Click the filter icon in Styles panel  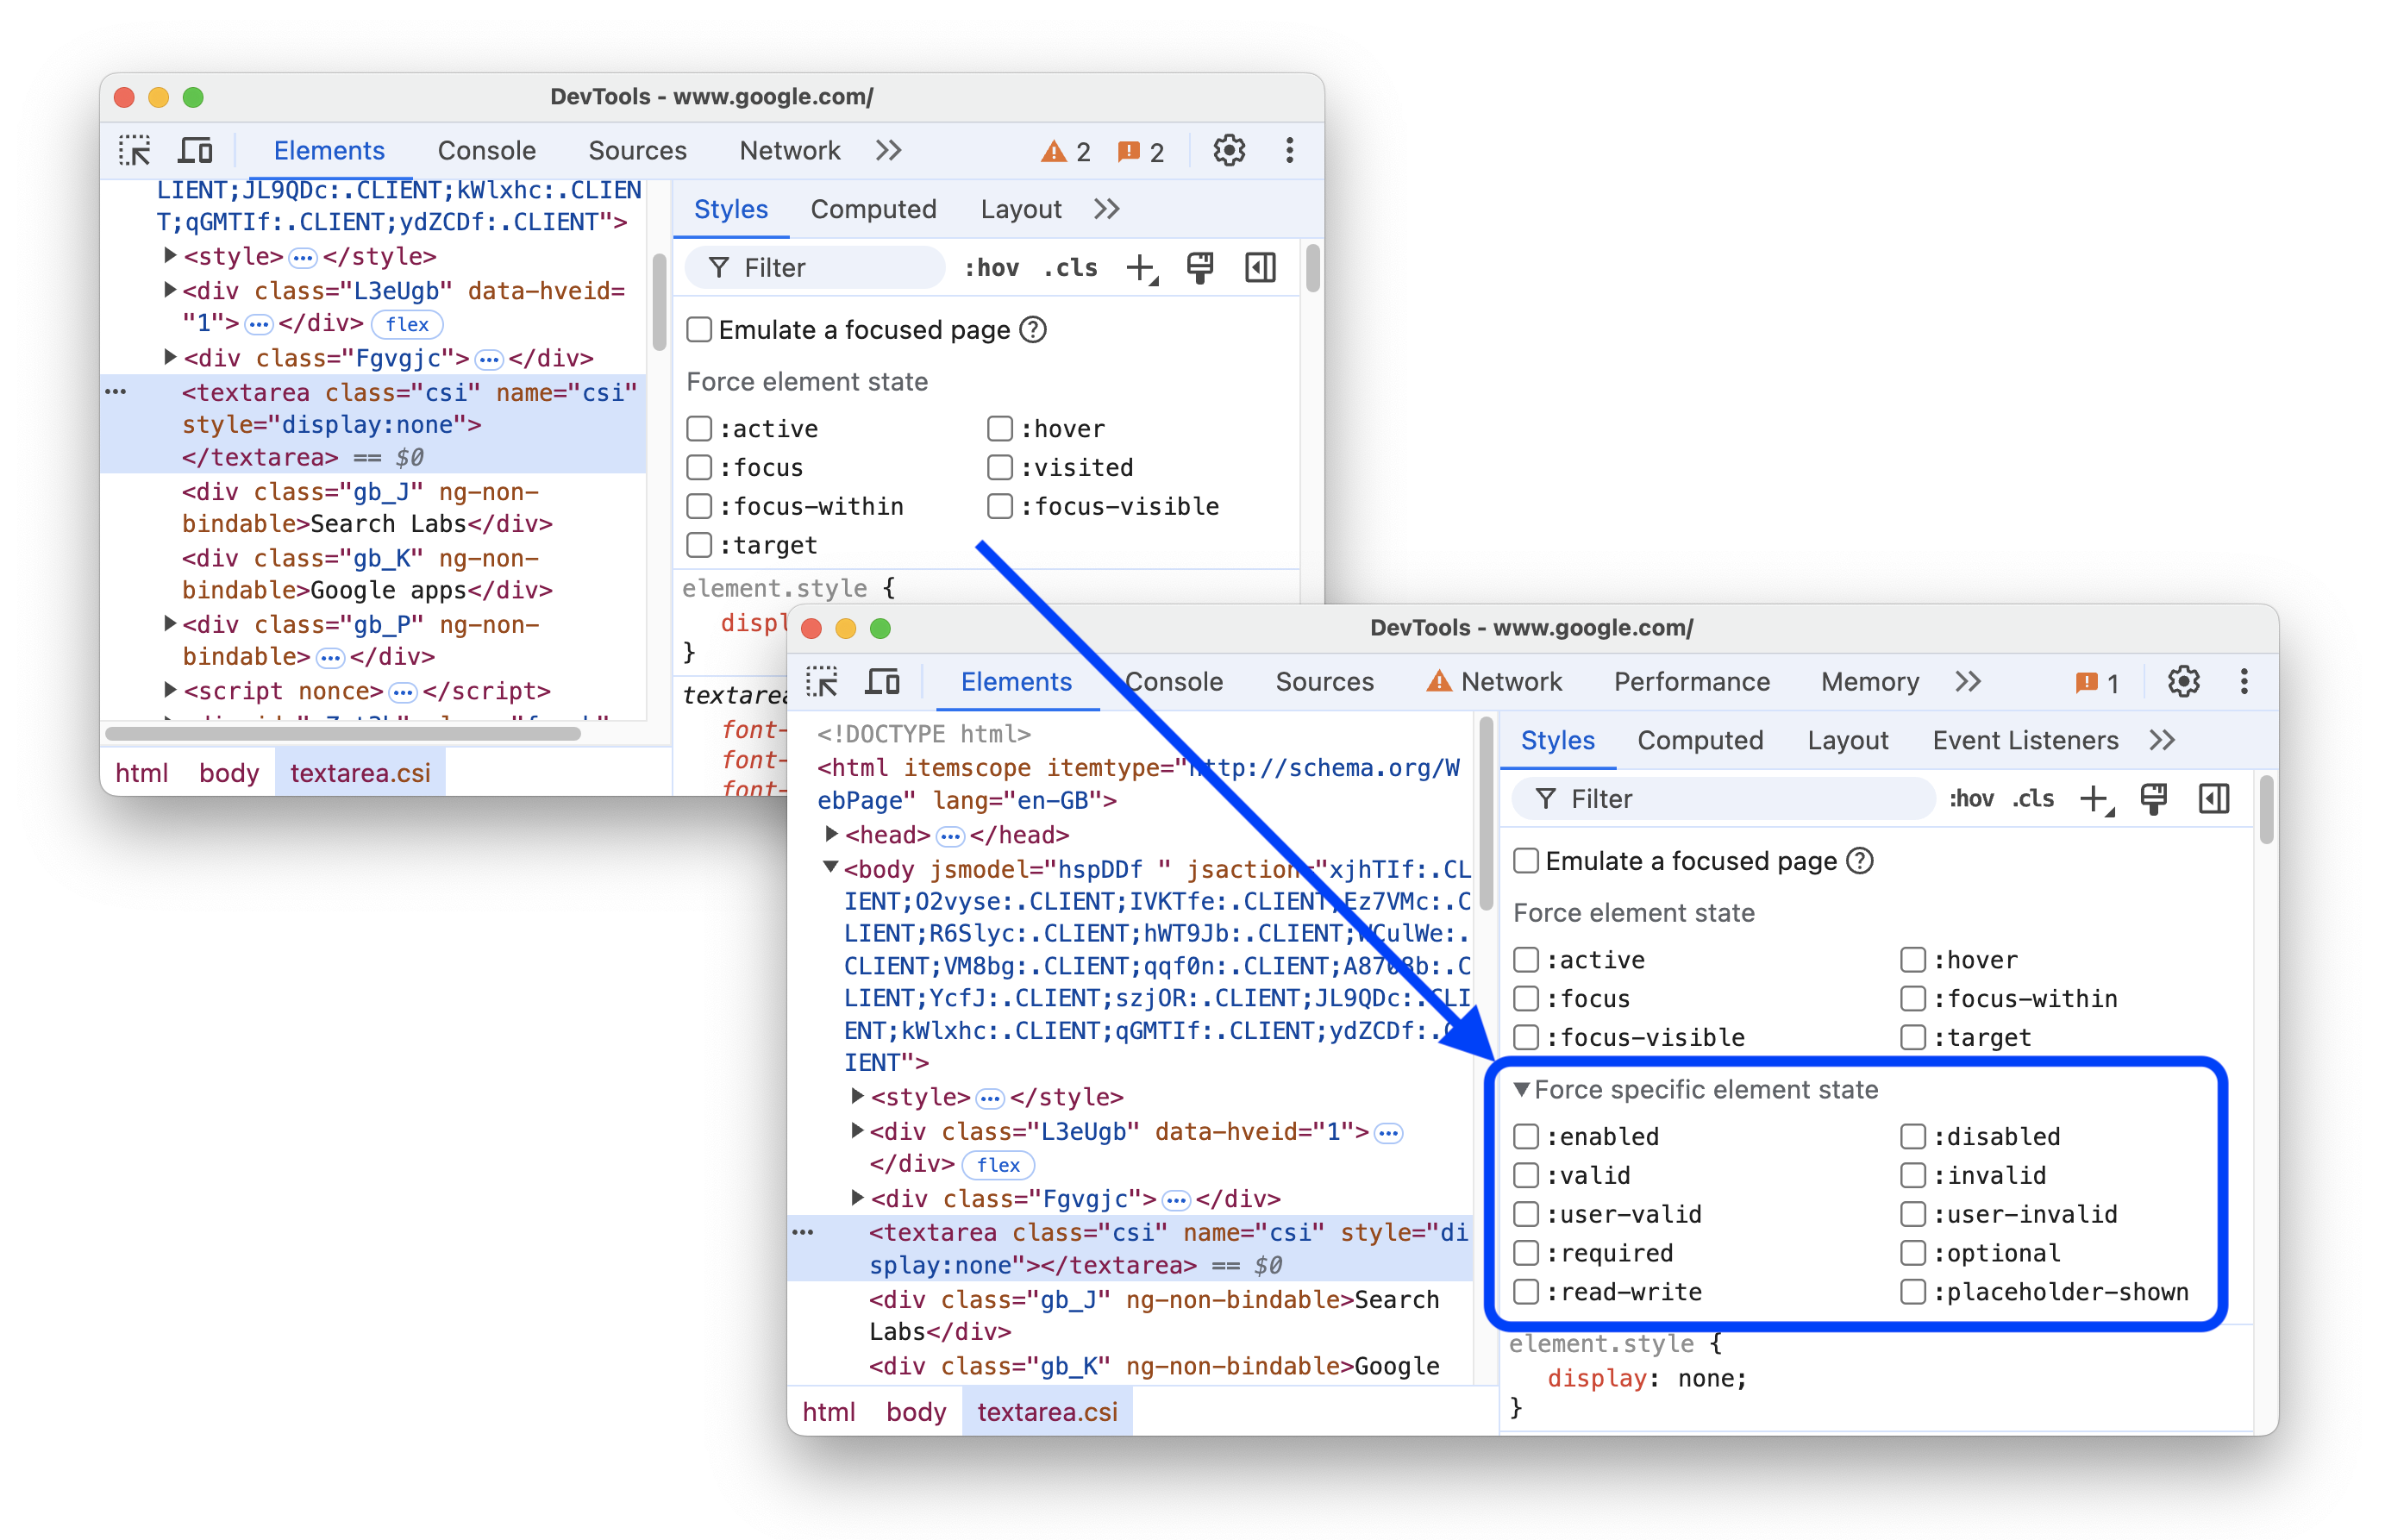(708, 269)
